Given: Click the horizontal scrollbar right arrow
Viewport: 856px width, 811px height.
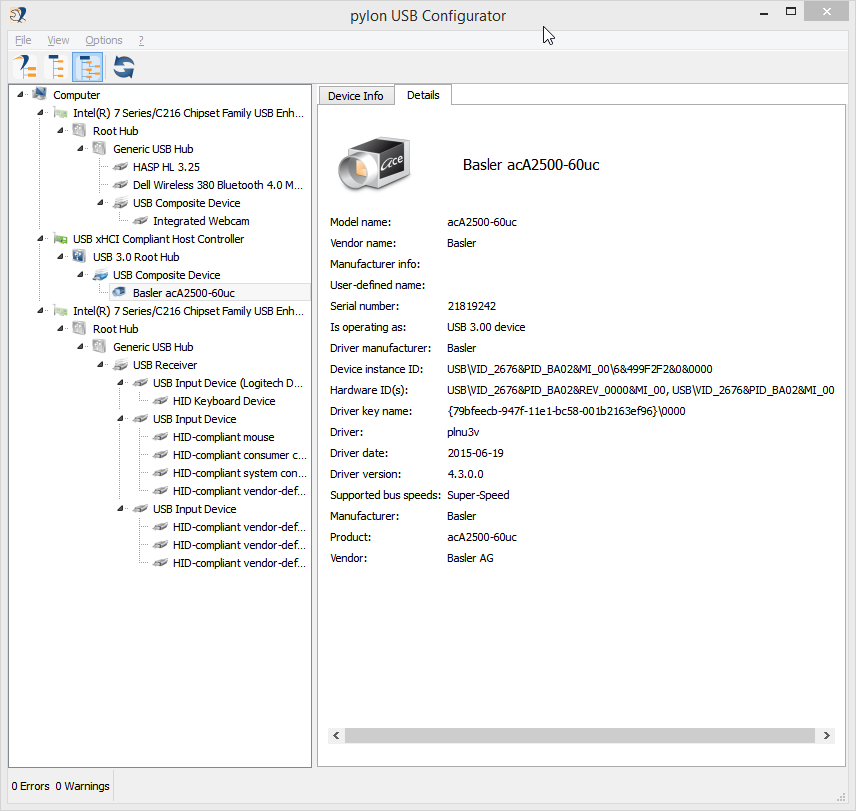Looking at the screenshot, I should click(x=826, y=735).
